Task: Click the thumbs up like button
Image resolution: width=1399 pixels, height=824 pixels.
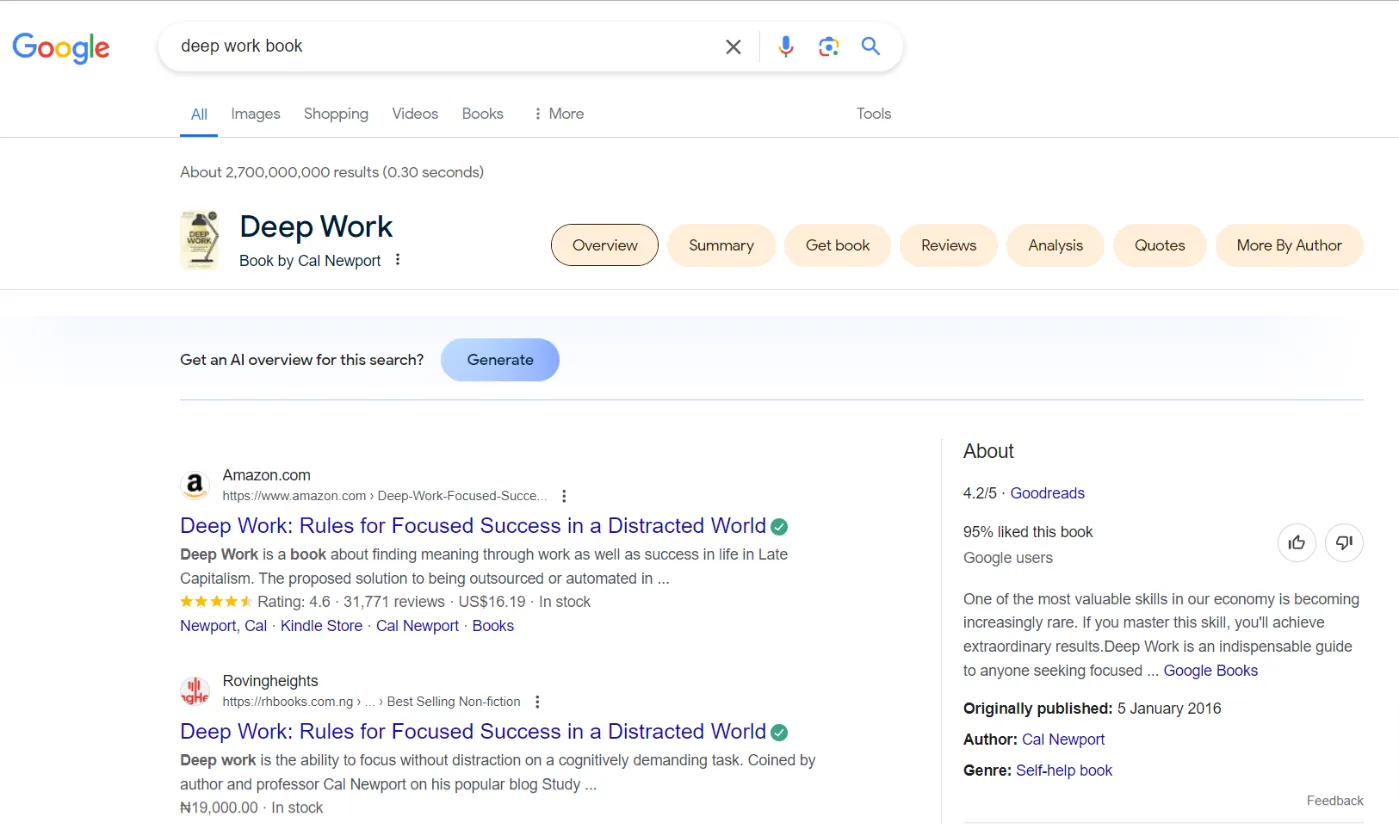Action: pyautogui.click(x=1297, y=542)
